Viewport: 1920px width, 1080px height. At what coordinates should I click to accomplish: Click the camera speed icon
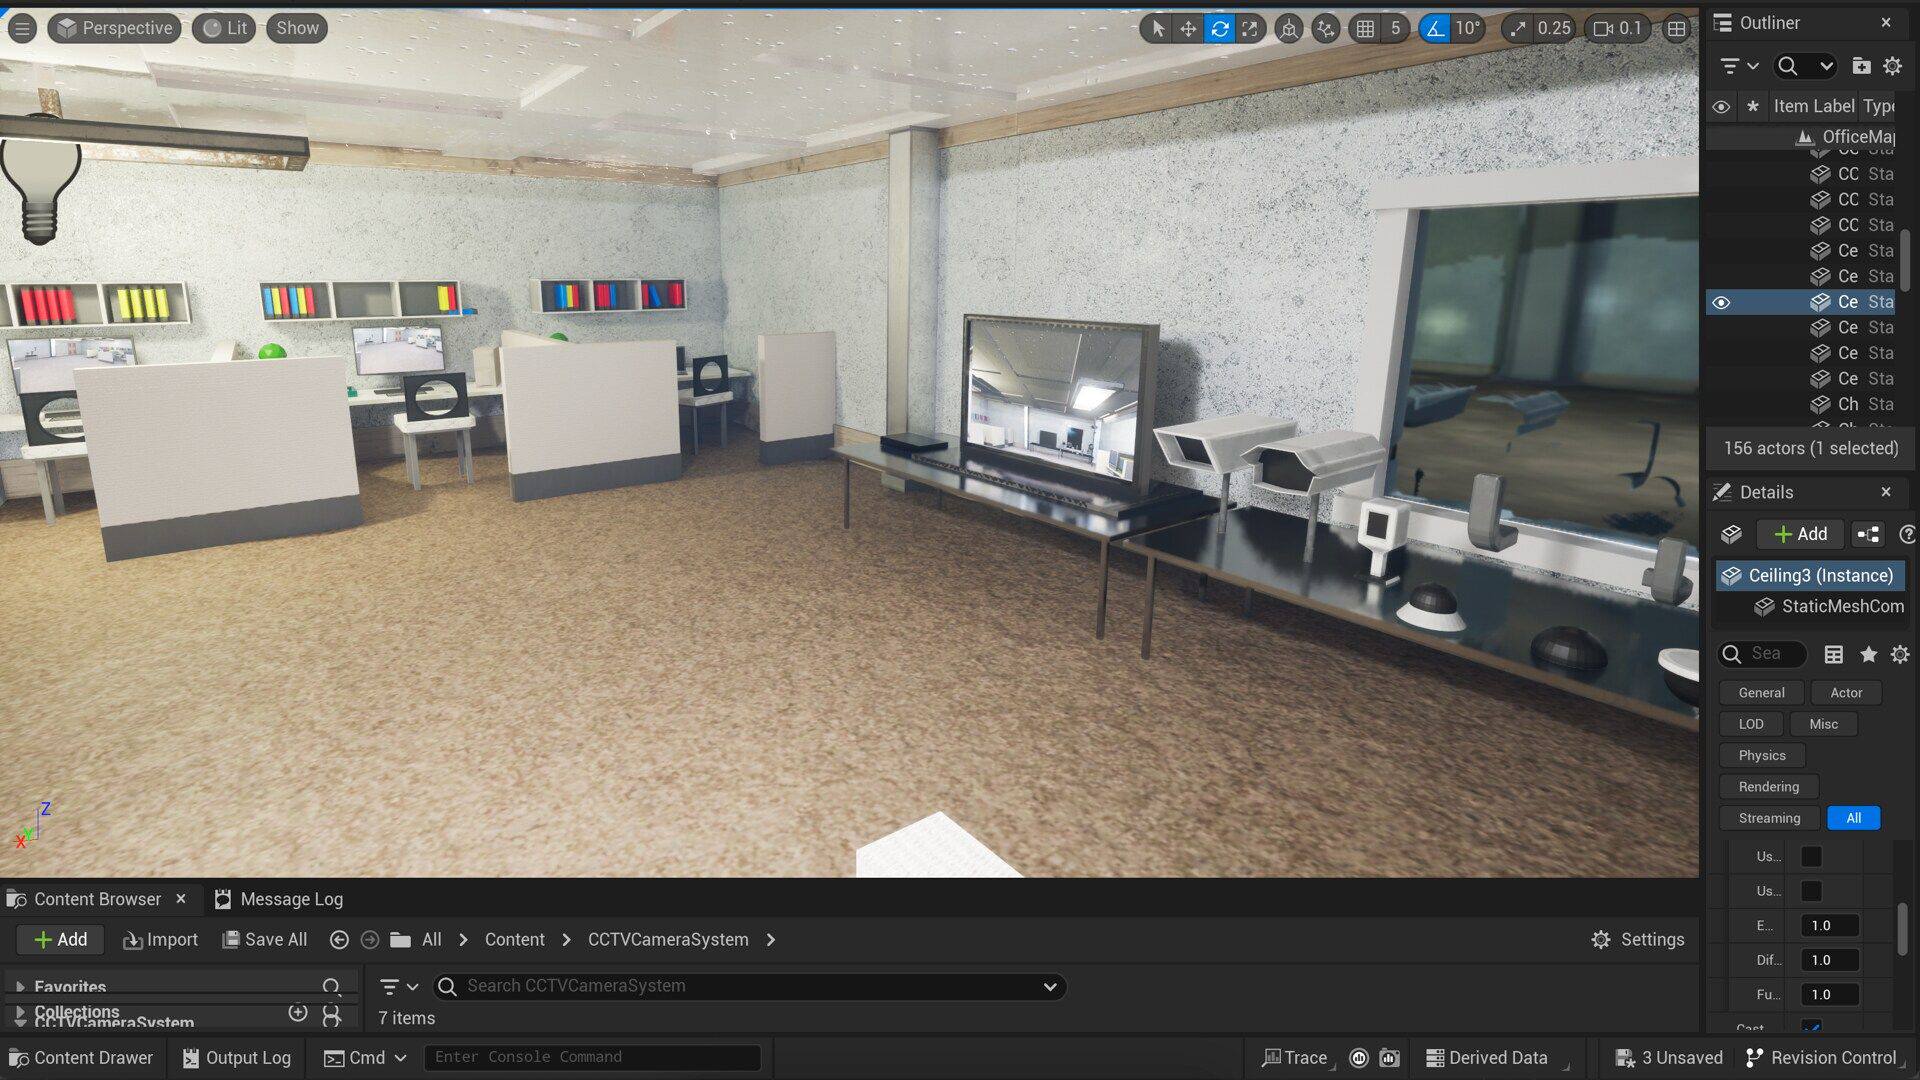(x=1603, y=29)
